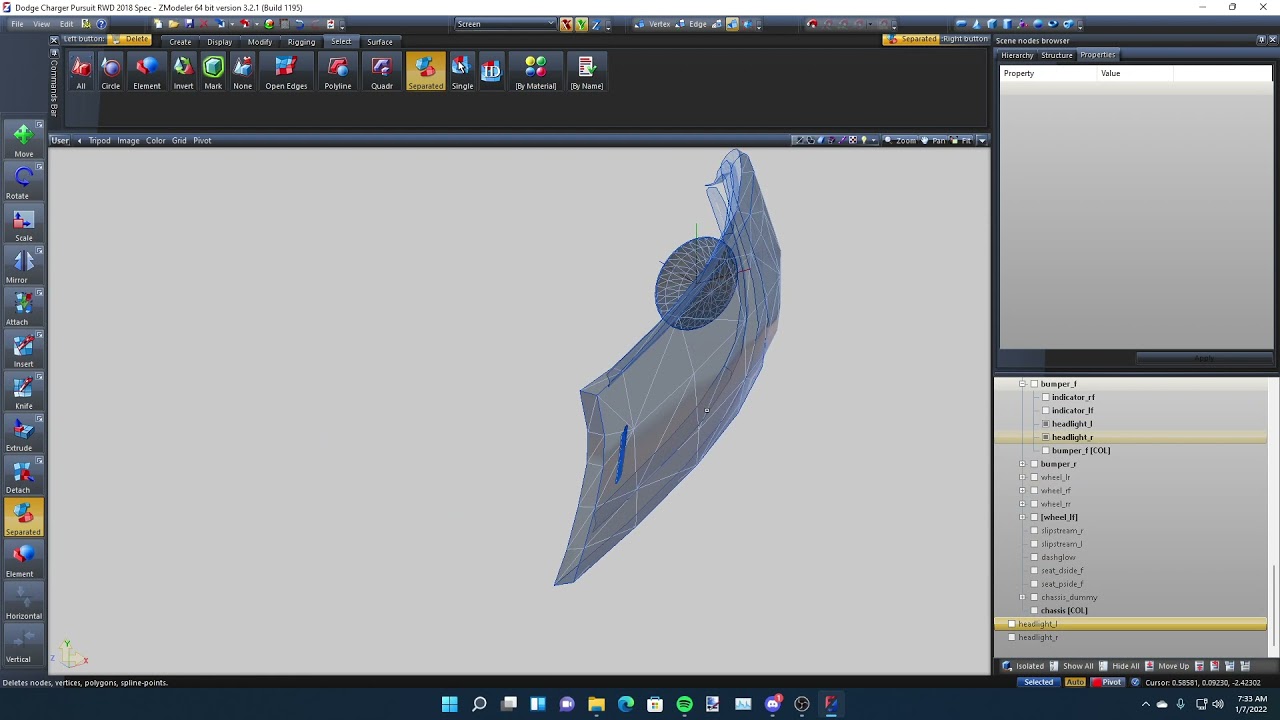The height and width of the screenshot is (720, 1280).
Task: Toggle the Auto mode in status bar
Action: pyautogui.click(x=1075, y=682)
